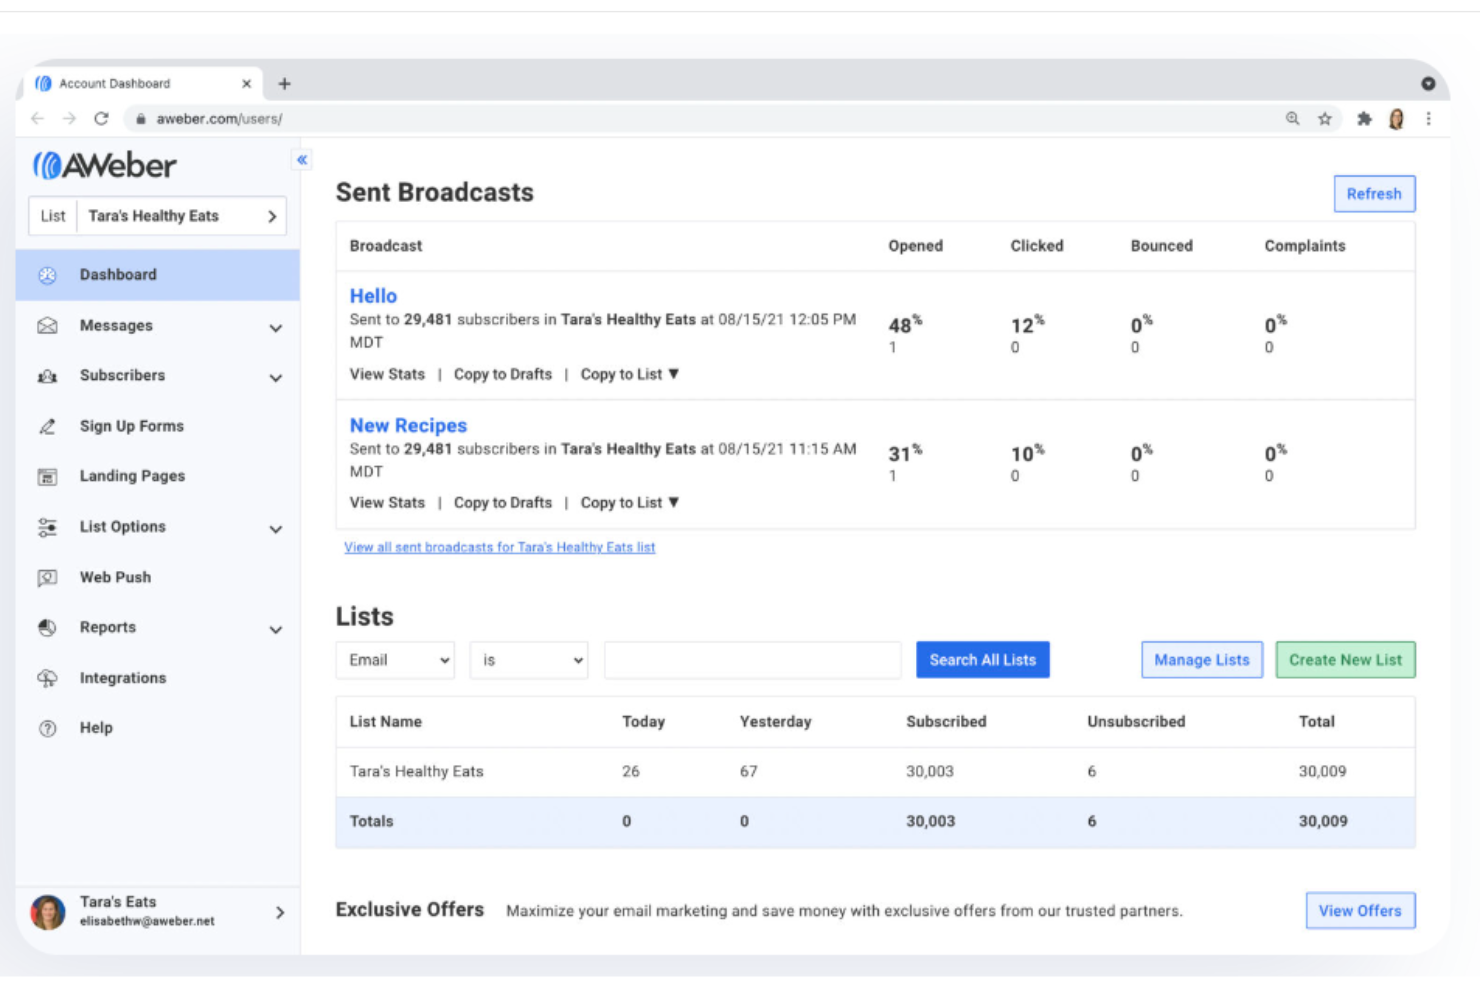Click the AWeber logo

(105, 165)
